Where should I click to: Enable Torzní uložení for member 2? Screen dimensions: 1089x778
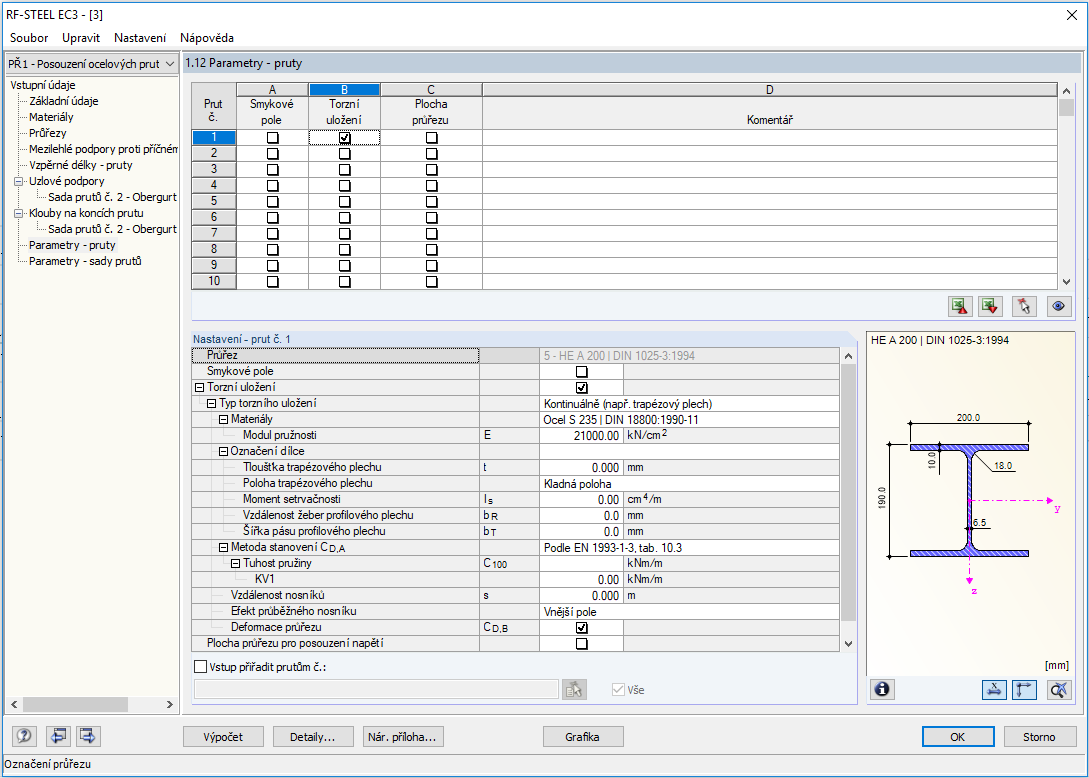pos(344,154)
